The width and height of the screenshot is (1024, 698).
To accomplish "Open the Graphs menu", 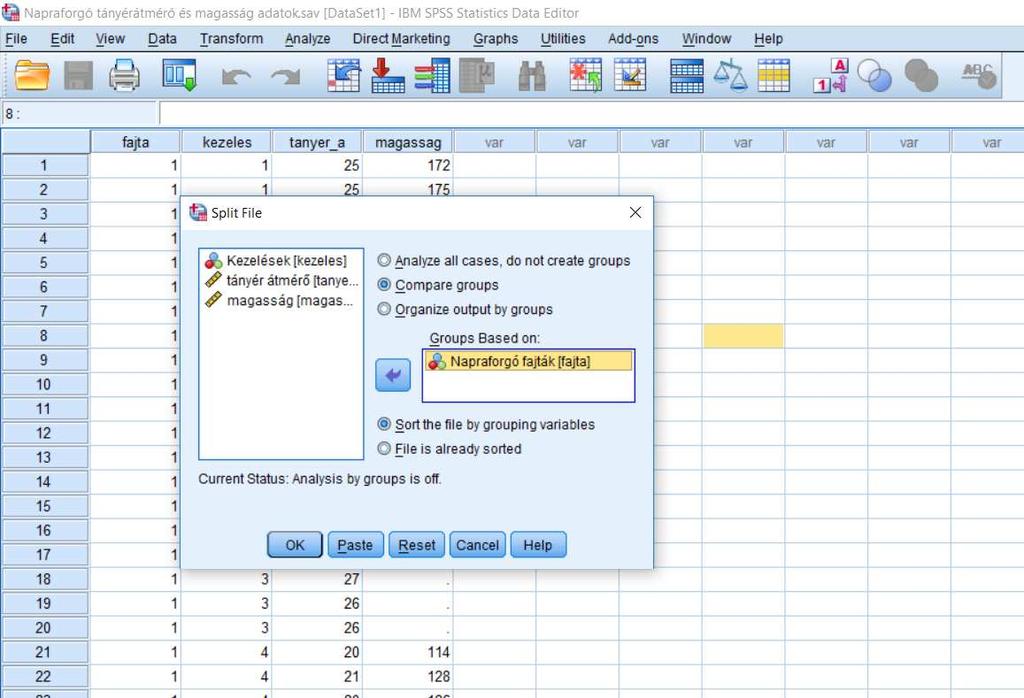I will point(495,39).
